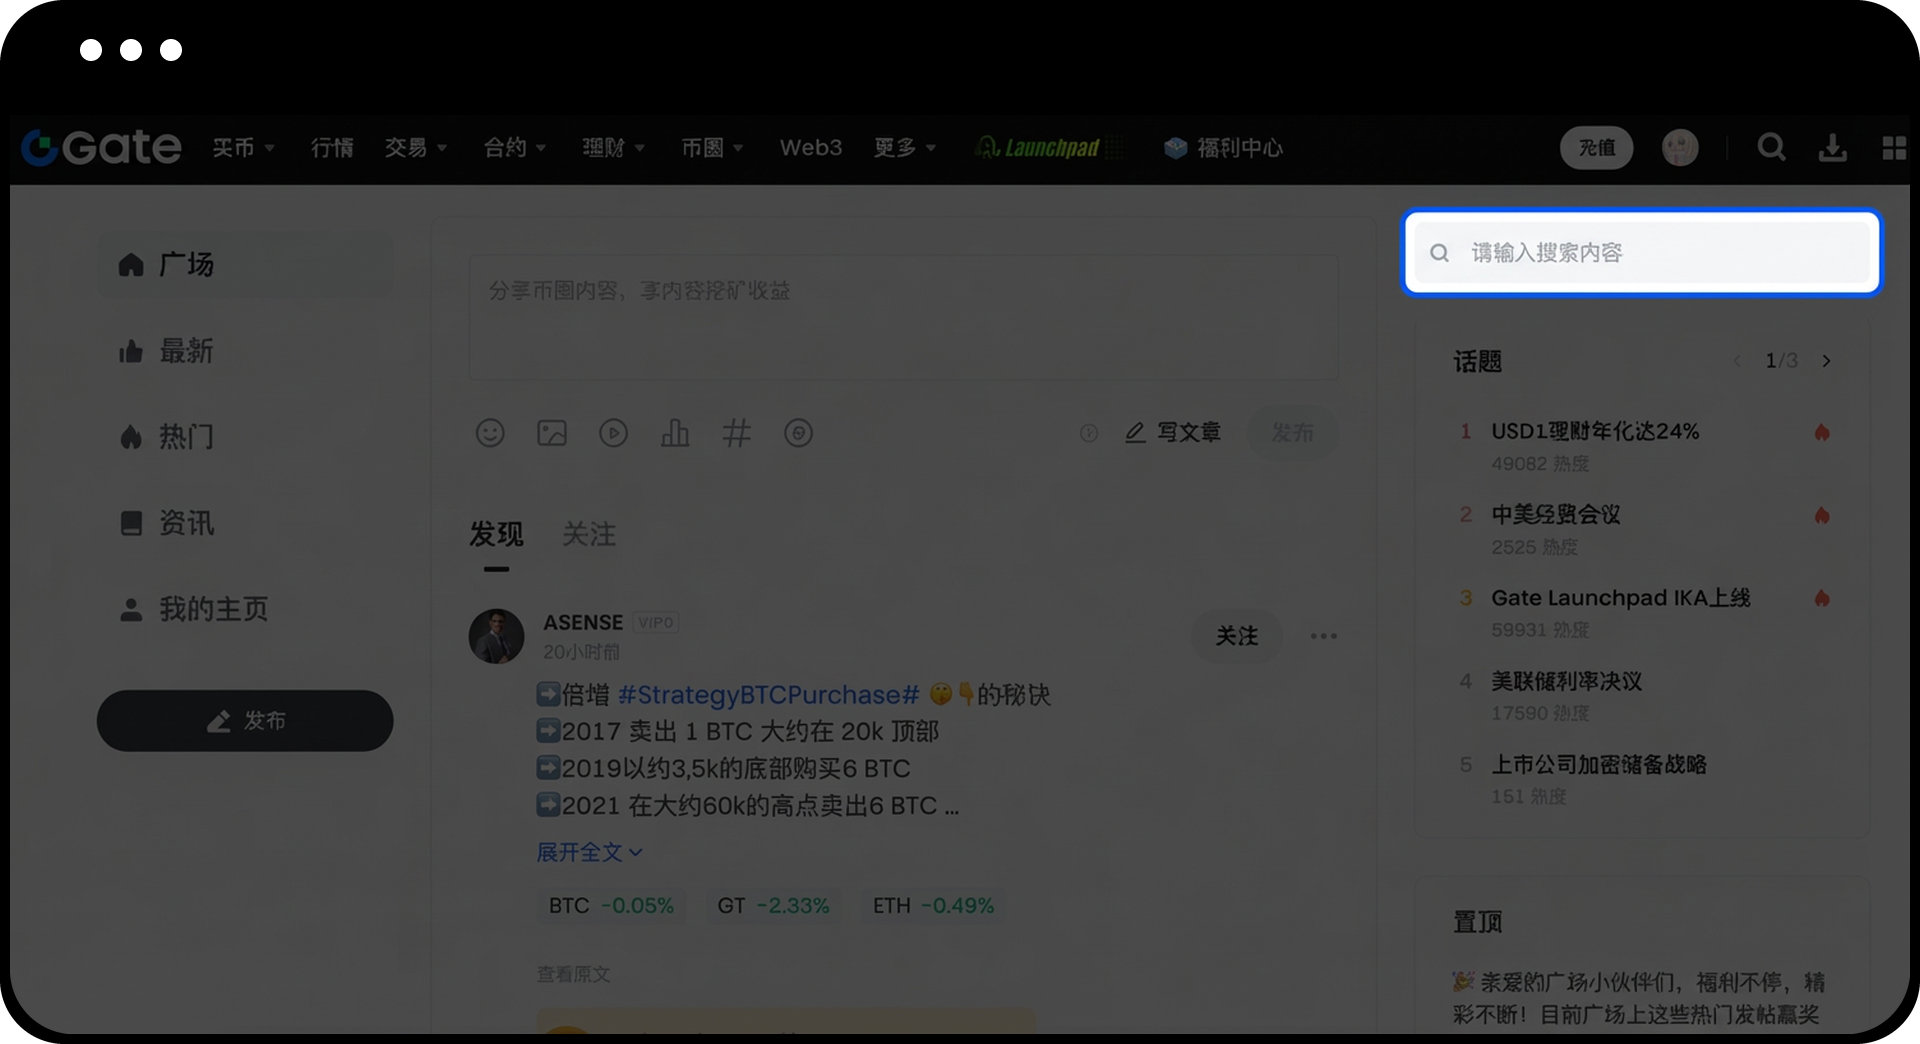The image size is (1920, 1044).
Task: Open 热门 in the left sidebar
Action: point(186,437)
